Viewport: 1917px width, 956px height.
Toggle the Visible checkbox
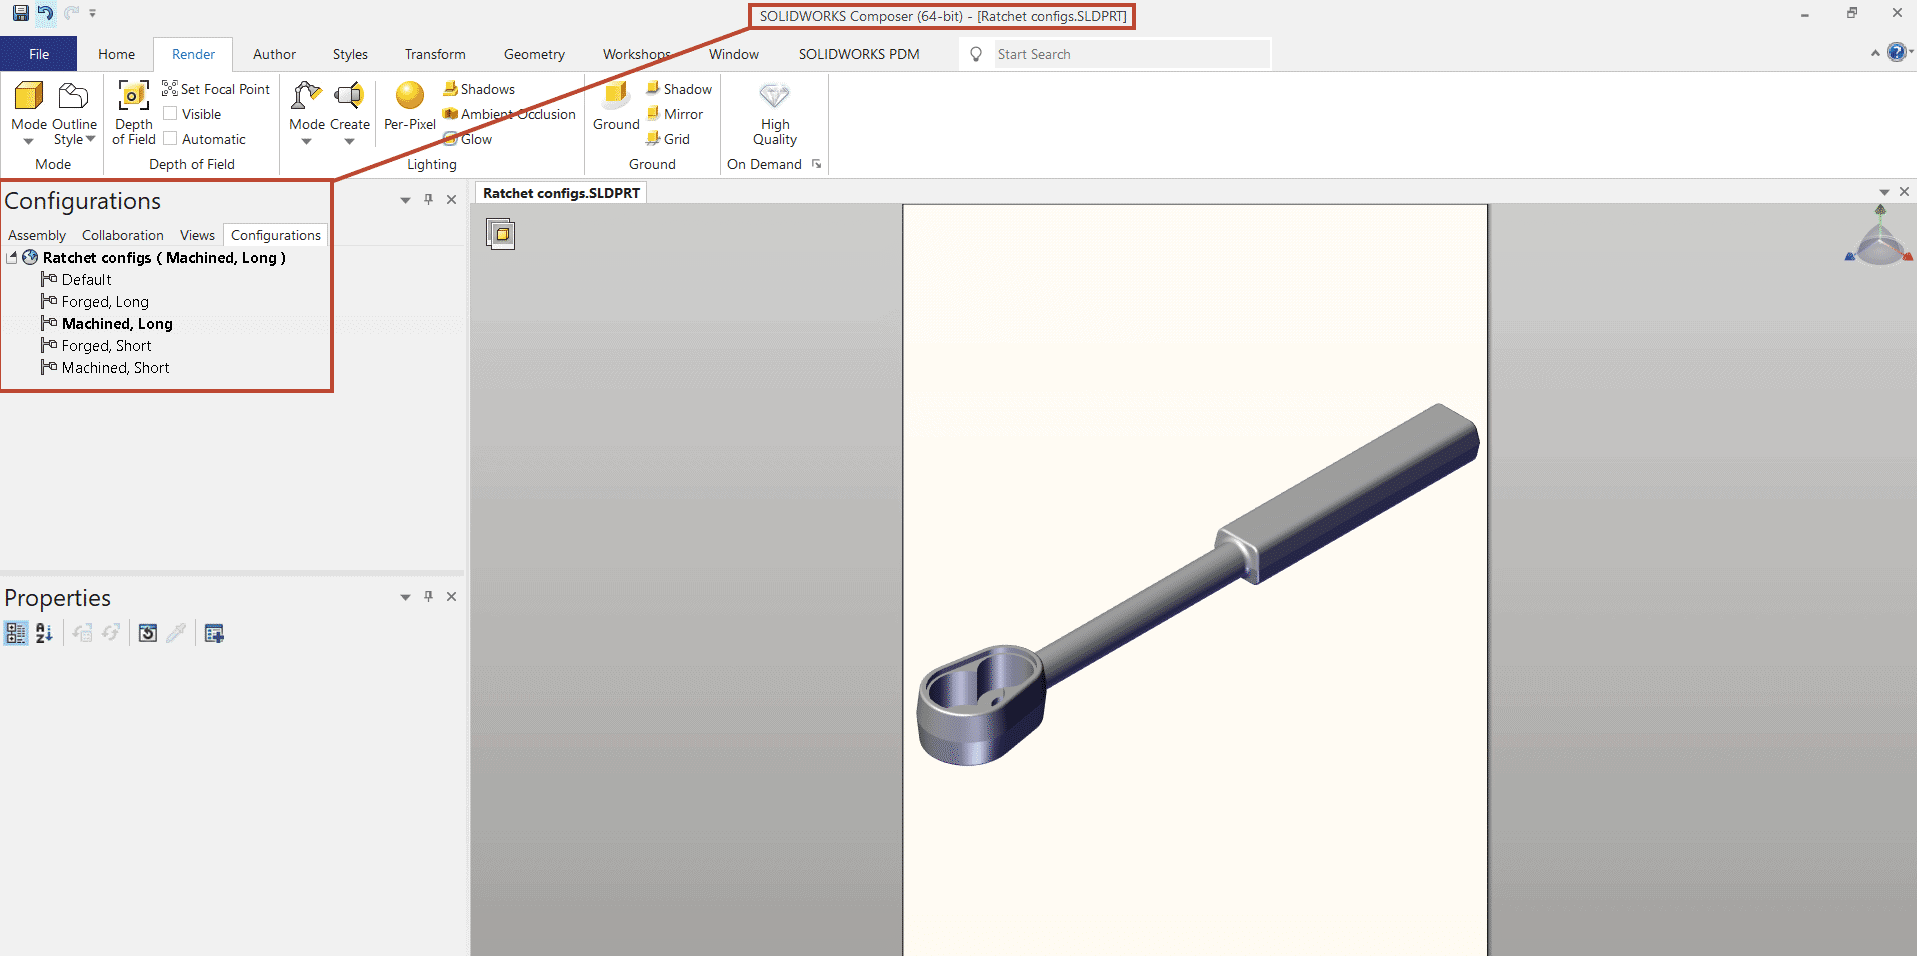pyautogui.click(x=170, y=114)
